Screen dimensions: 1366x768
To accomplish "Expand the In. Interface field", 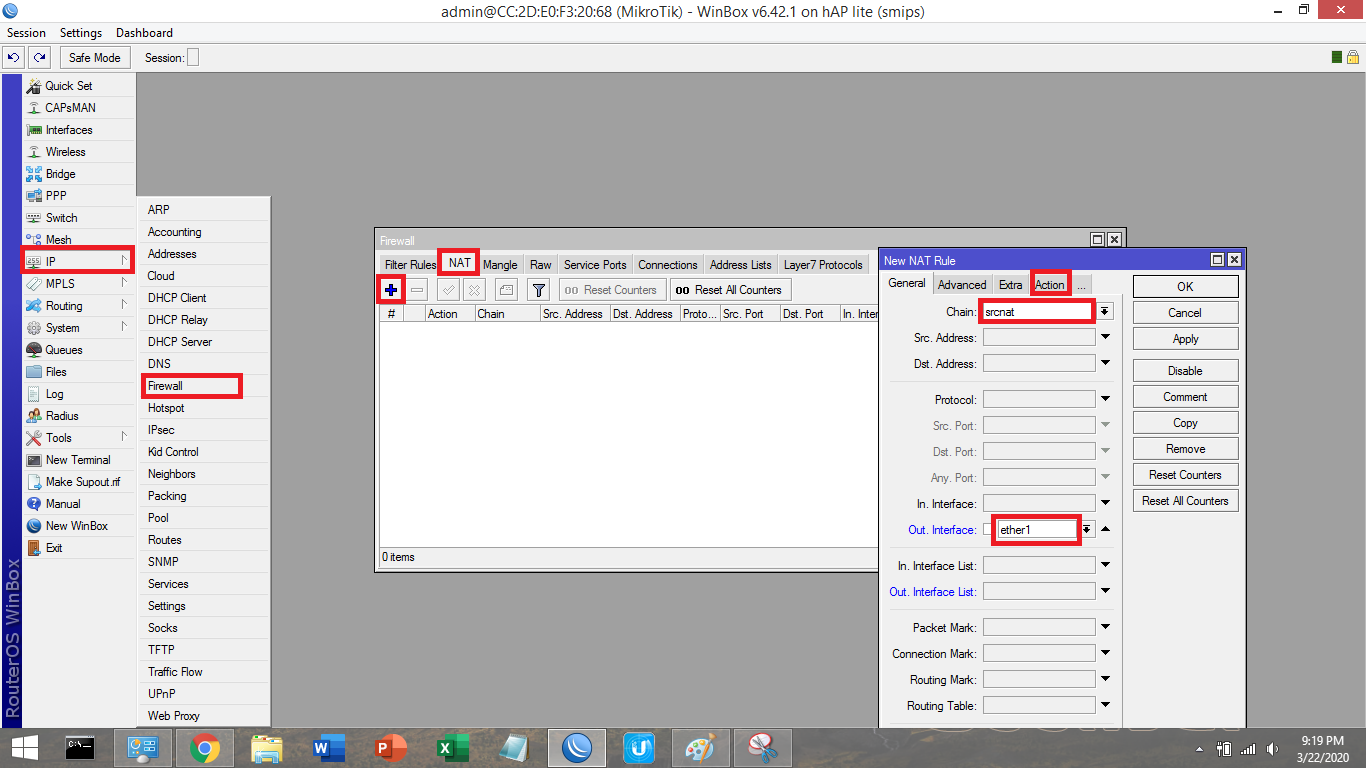I will pyautogui.click(x=1106, y=504).
